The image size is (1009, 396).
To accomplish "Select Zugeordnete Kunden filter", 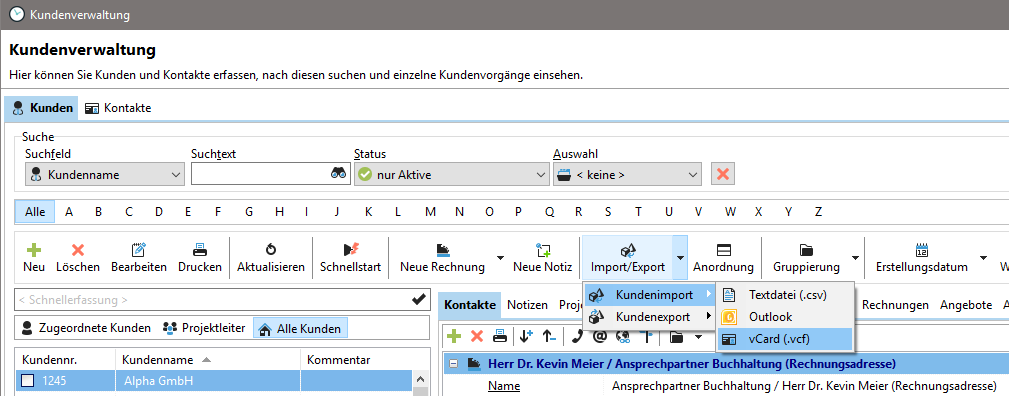I will 86,328.
